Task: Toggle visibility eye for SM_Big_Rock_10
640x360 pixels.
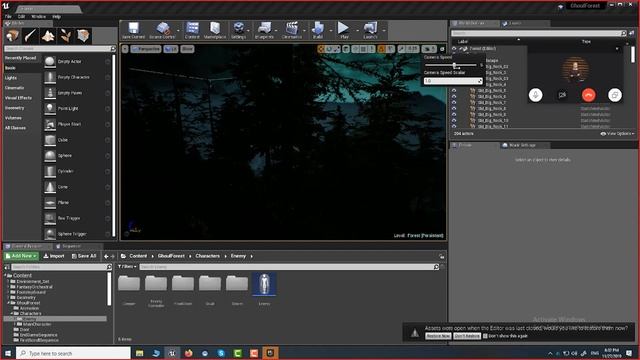Action: pyautogui.click(x=454, y=121)
